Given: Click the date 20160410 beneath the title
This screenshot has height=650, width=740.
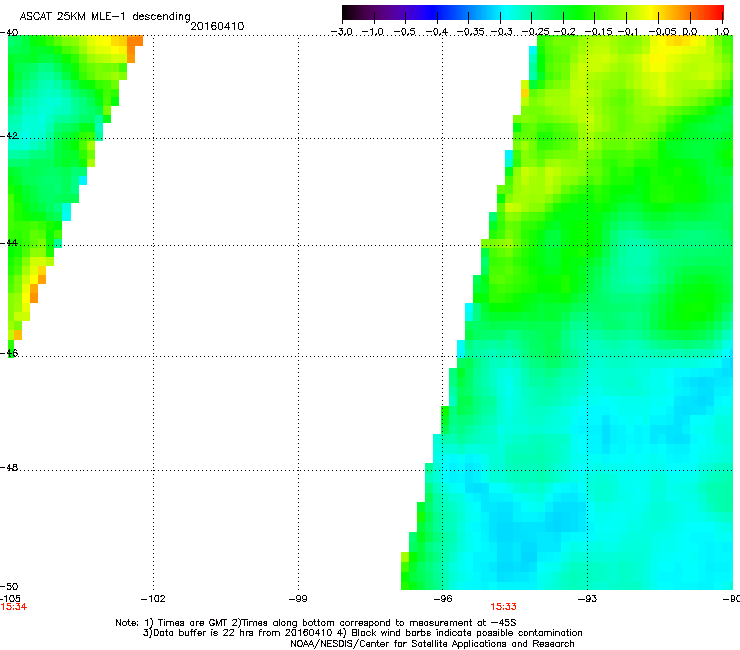Looking at the screenshot, I should point(217,26).
